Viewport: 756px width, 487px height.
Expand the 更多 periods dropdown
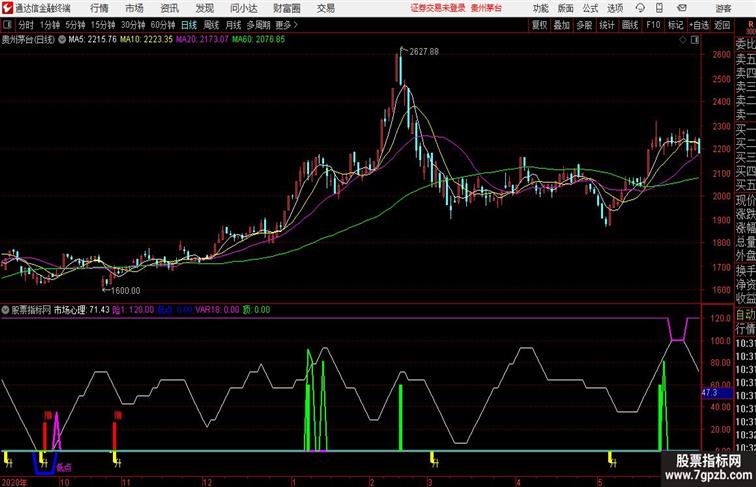(x=286, y=25)
